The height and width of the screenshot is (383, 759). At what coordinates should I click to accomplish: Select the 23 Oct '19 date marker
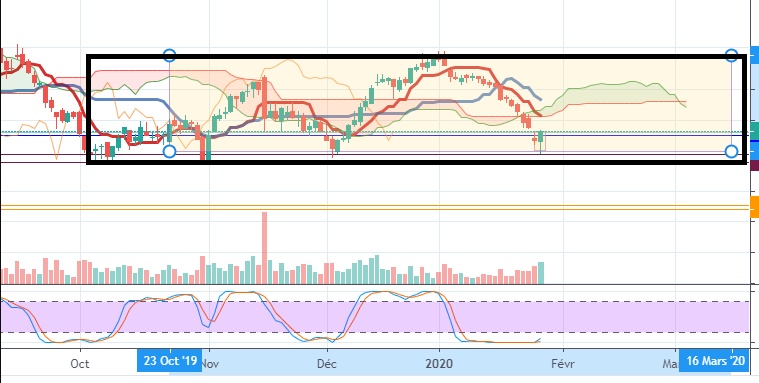[169, 361]
